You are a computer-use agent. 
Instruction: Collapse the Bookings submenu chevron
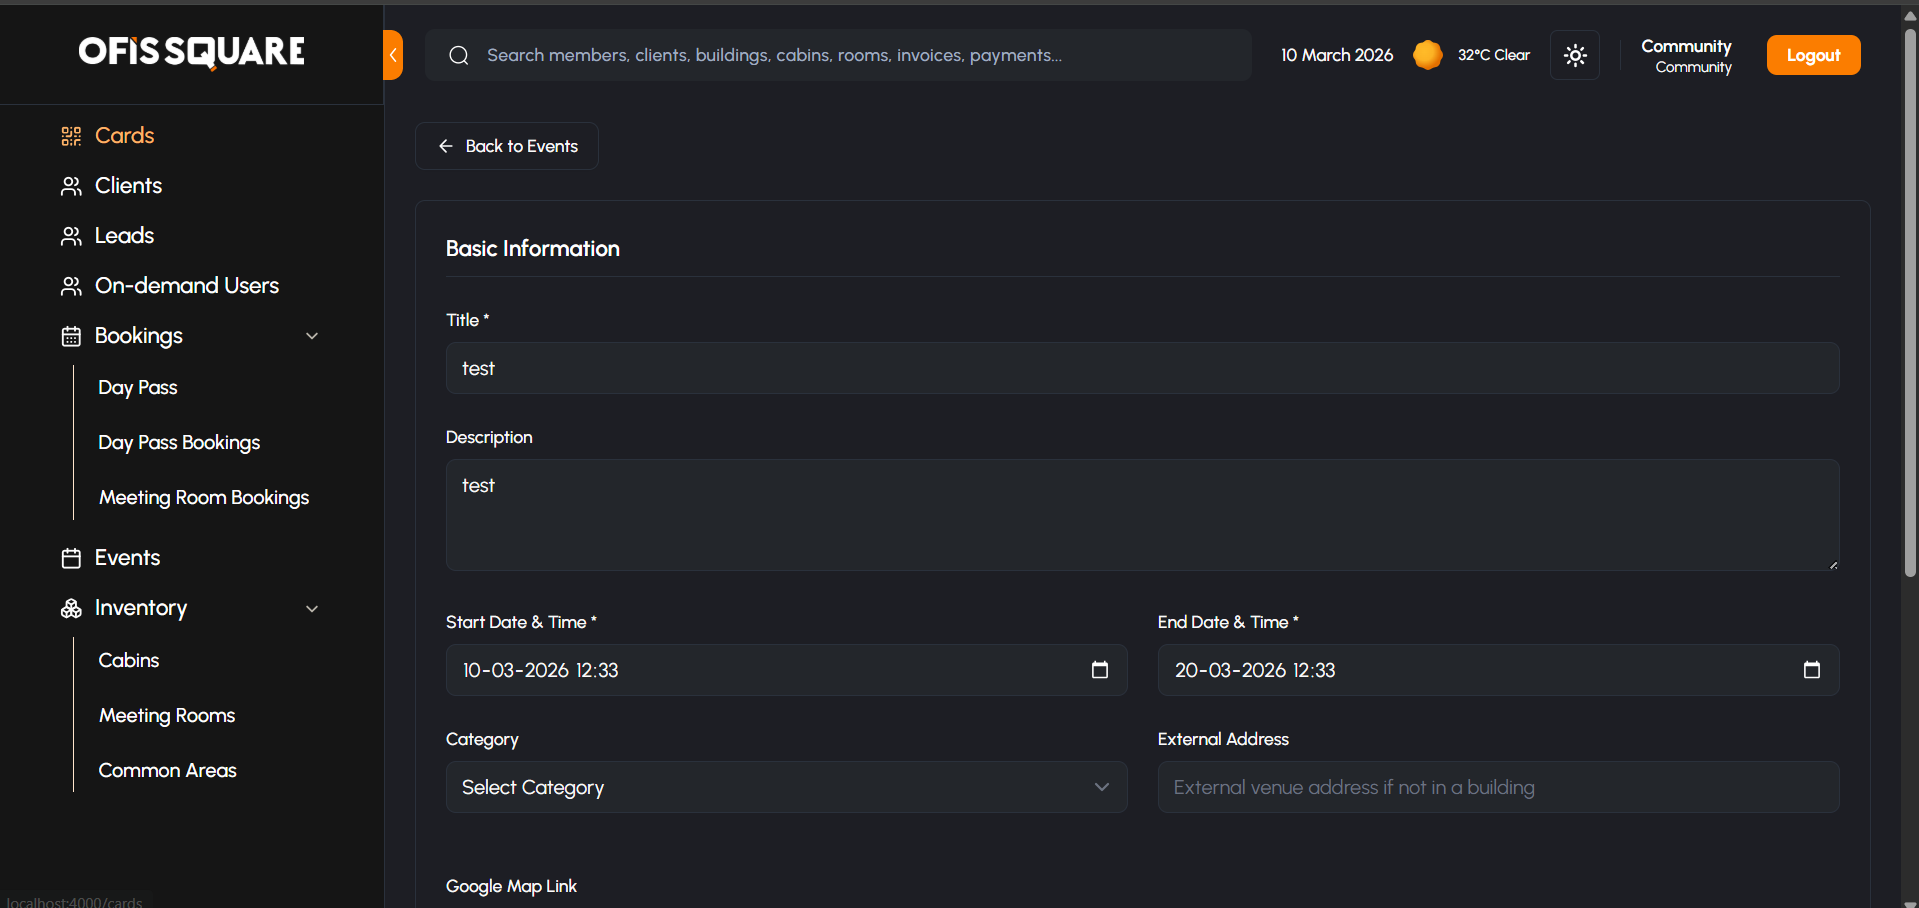point(312,336)
